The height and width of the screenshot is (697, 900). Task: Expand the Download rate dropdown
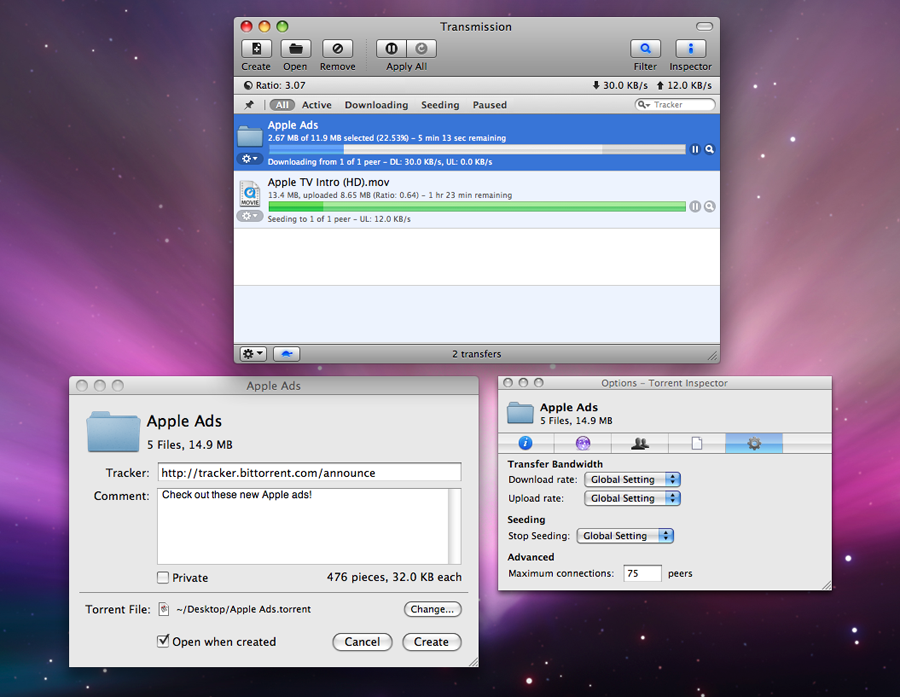coord(632,479)
